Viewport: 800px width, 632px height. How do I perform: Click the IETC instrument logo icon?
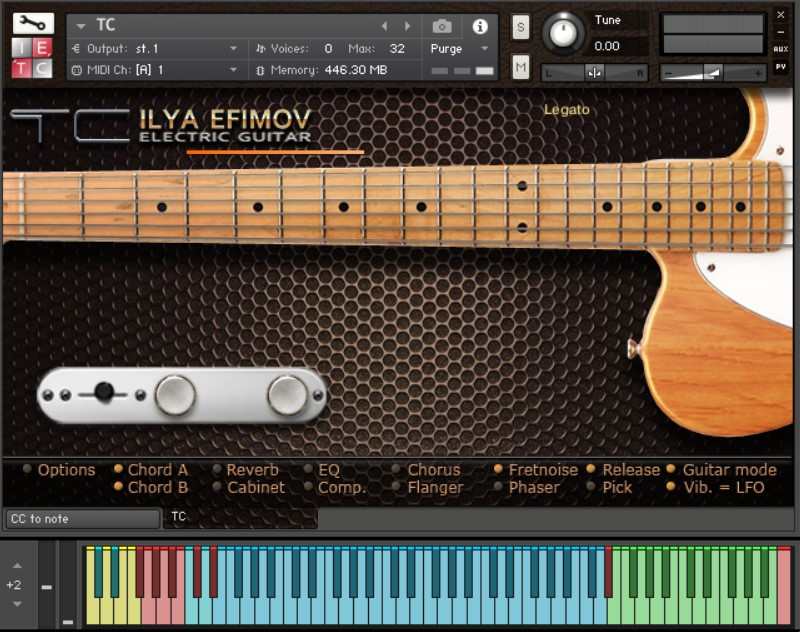(32, 58)
